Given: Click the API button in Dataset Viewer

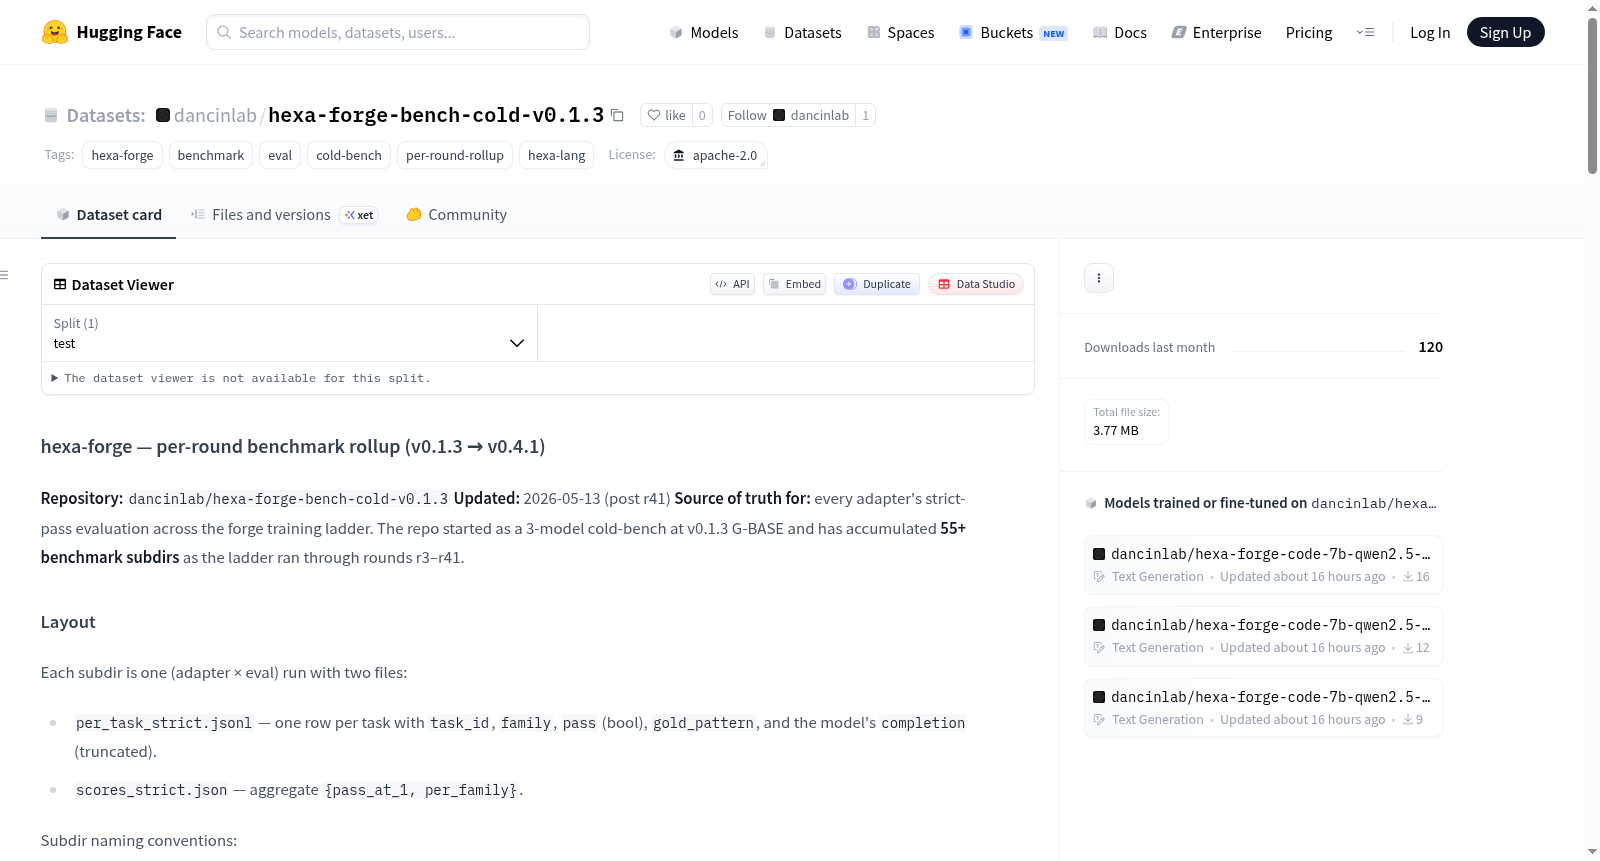Looking at the screenshot, I should (x=732, y=284).
